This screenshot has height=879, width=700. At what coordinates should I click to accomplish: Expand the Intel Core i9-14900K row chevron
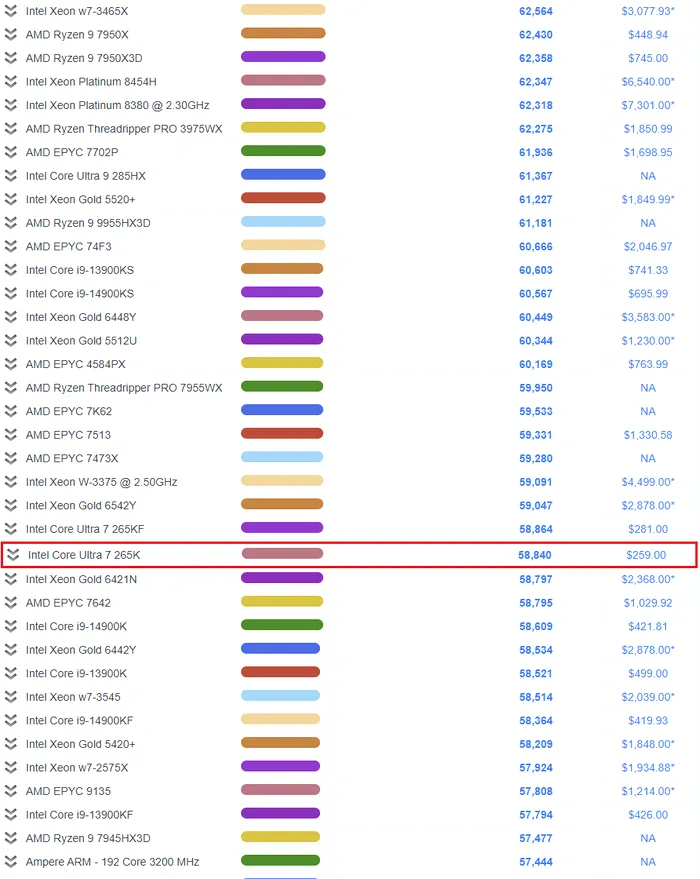(11, 626)
